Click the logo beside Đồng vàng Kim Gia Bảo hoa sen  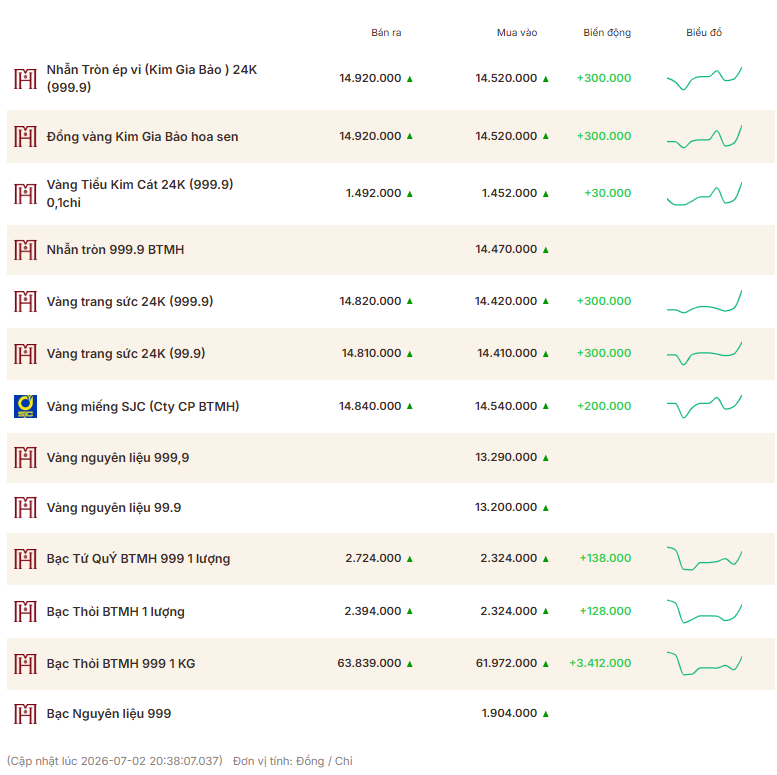pos(25,136)
